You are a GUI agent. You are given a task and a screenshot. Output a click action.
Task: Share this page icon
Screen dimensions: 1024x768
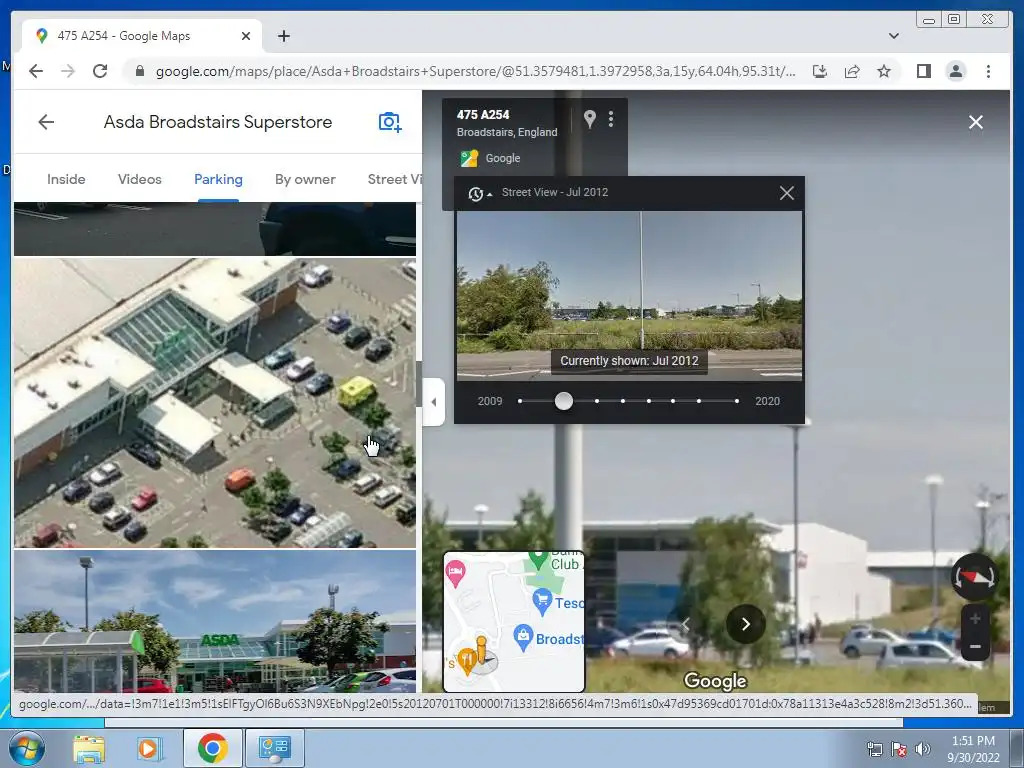[852, 71]
